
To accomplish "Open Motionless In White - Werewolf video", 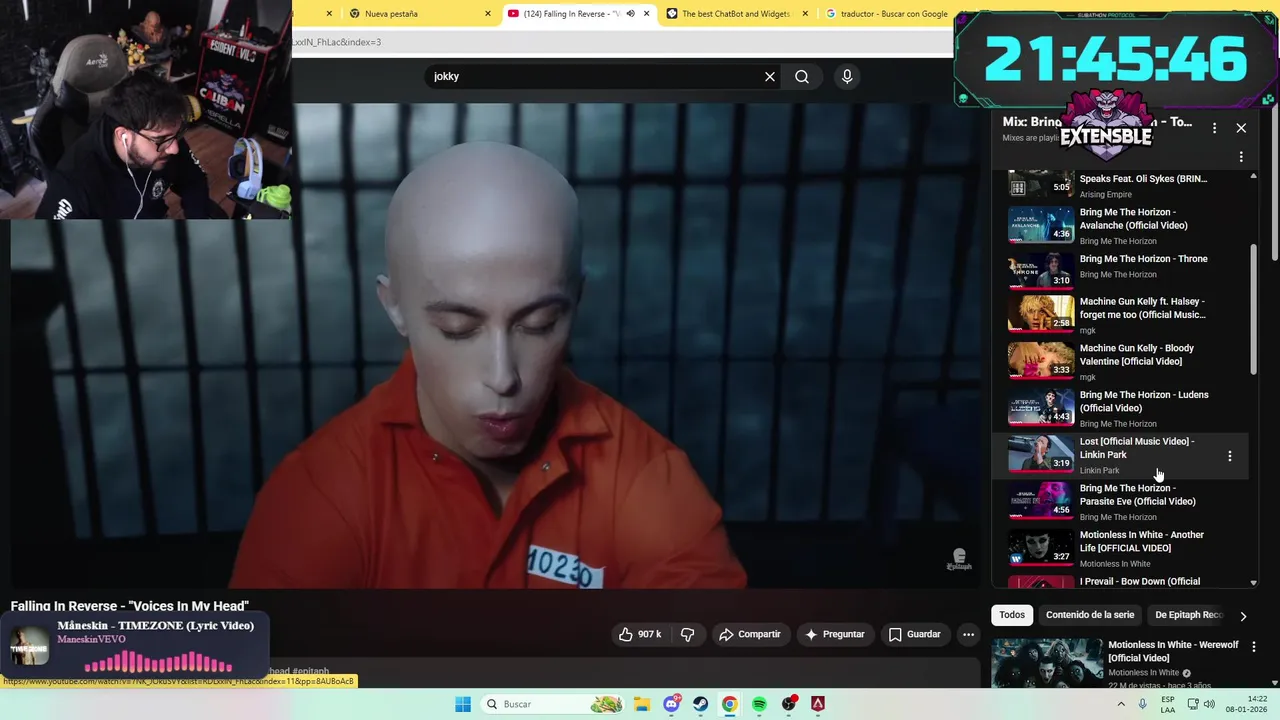I will 1173,651.
